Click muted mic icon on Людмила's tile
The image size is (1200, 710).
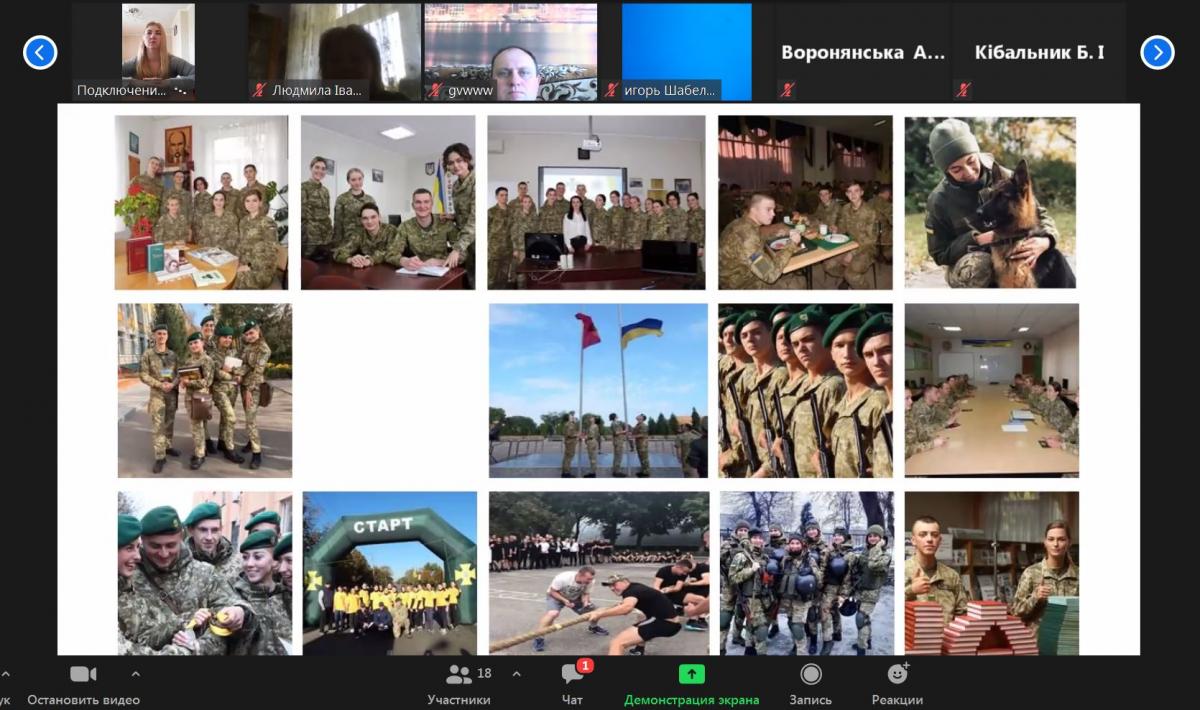(259, 90)
